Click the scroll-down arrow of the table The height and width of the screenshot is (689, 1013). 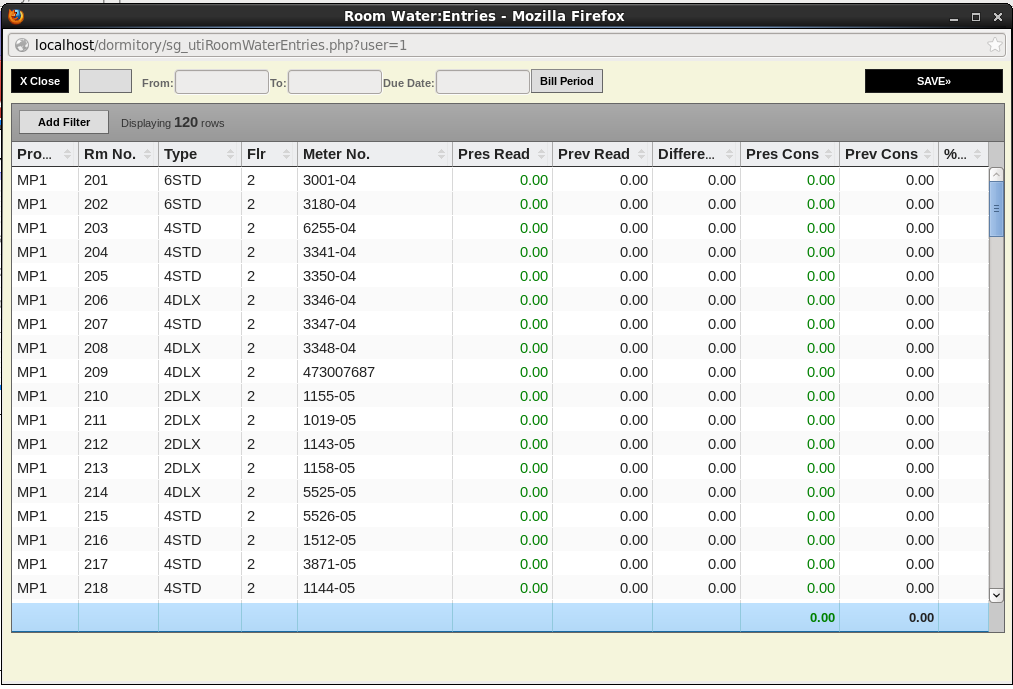pos(995,595)
